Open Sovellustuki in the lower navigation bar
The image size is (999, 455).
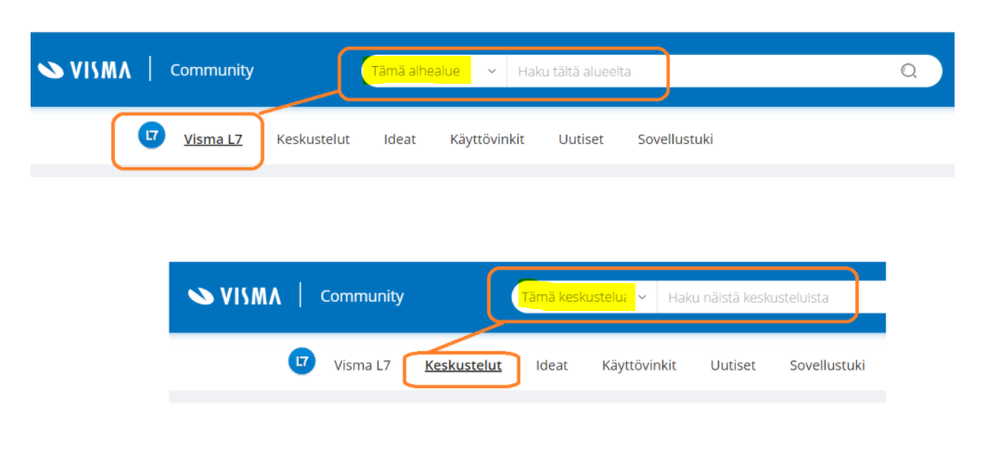point(827,366)
